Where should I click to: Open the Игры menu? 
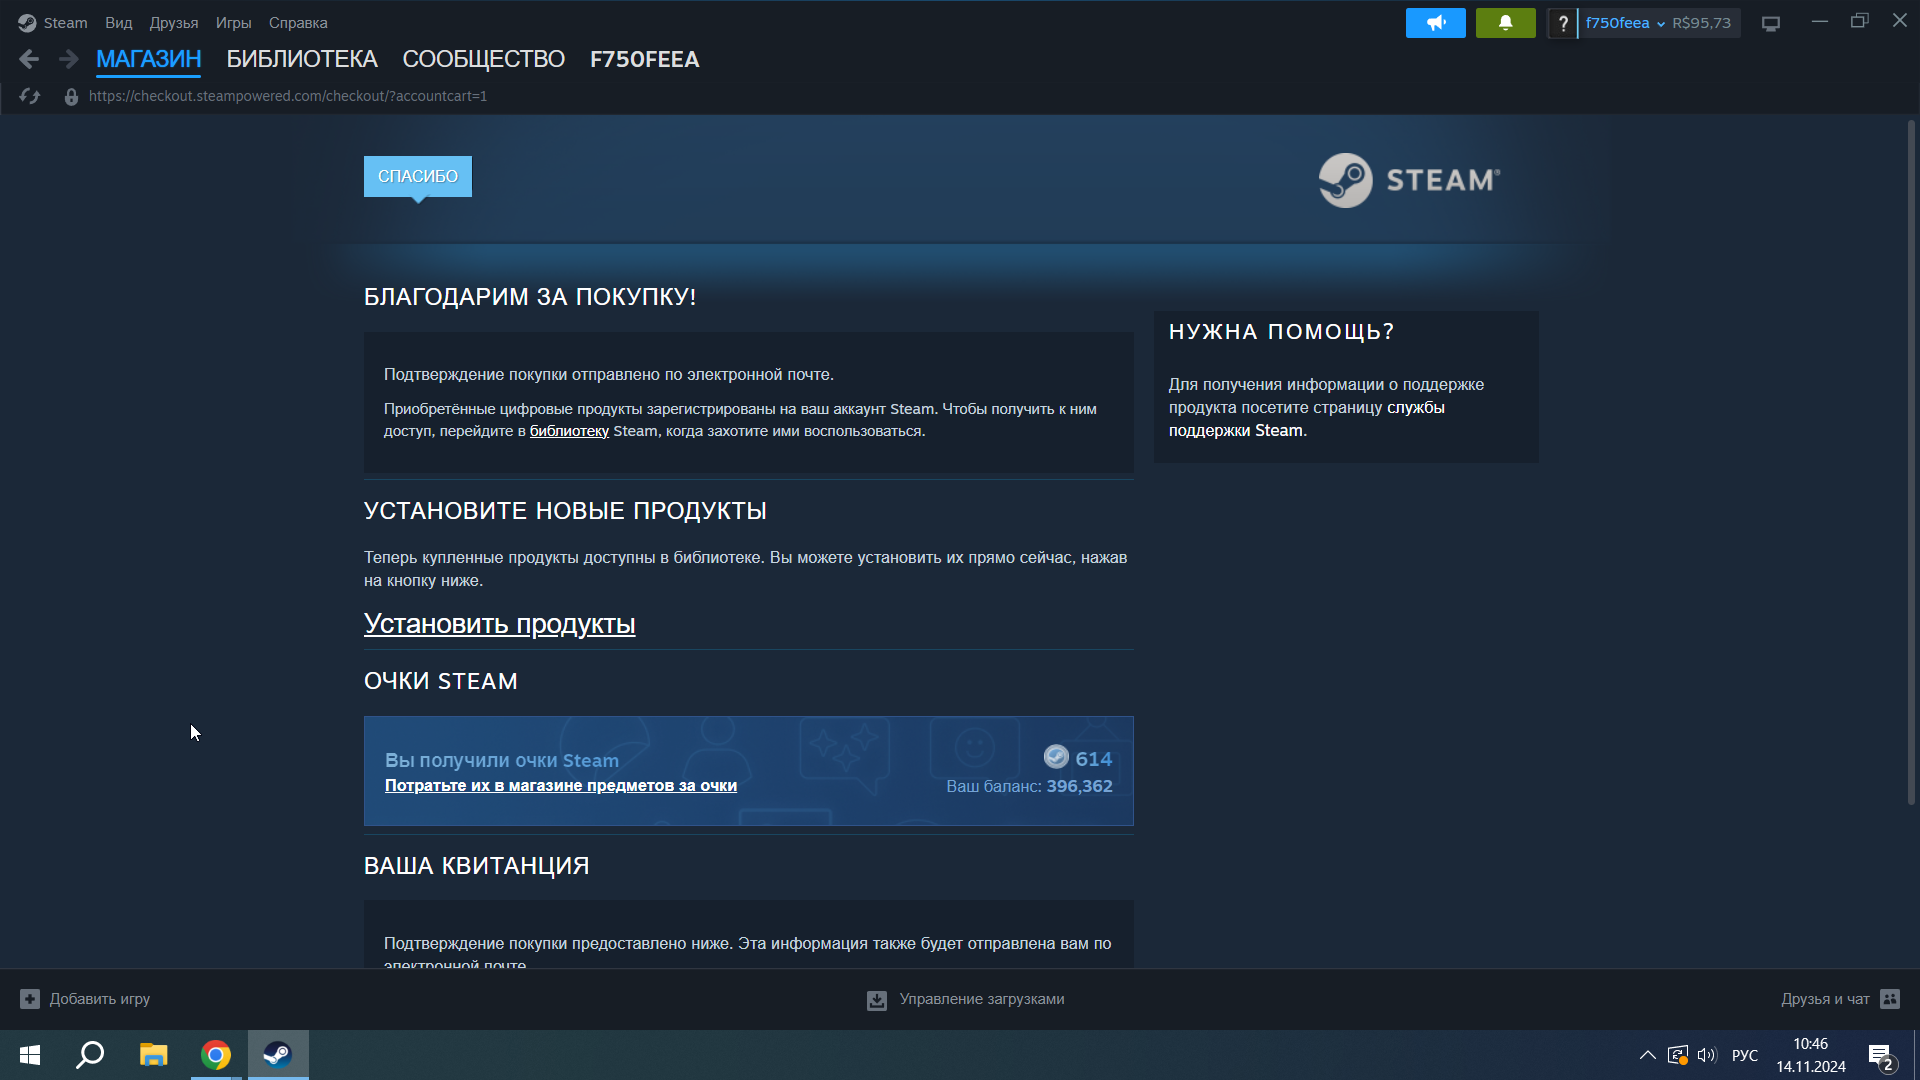point(233,23)
